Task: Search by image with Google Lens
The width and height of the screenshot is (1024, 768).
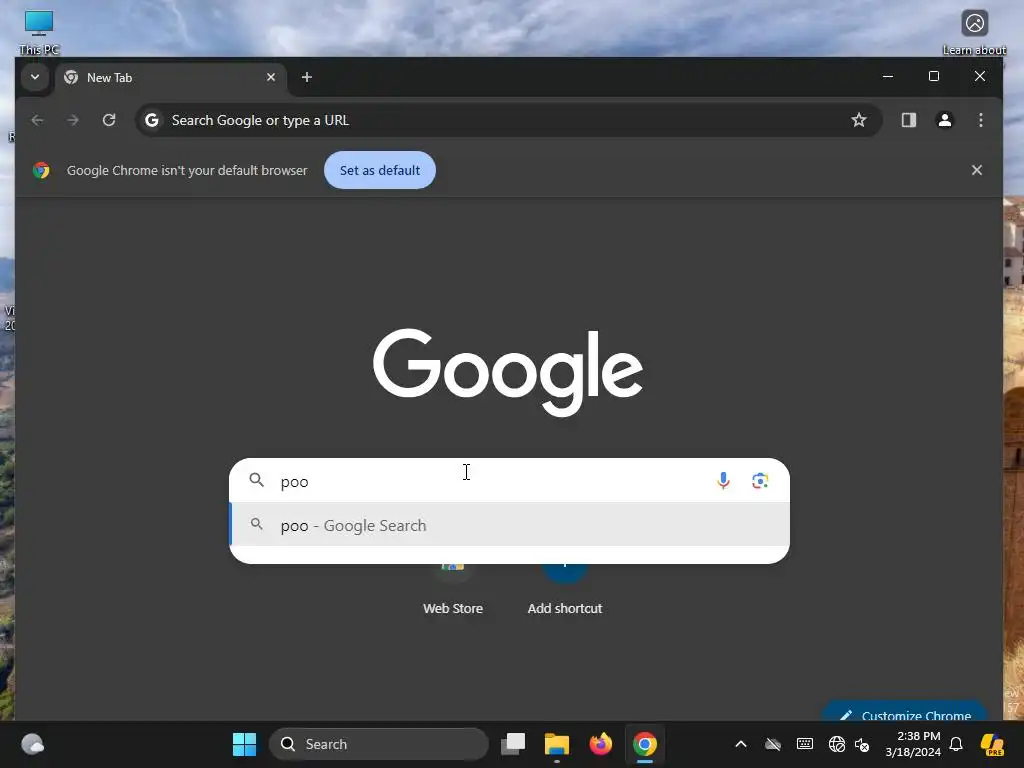Action: pos(760,481)
